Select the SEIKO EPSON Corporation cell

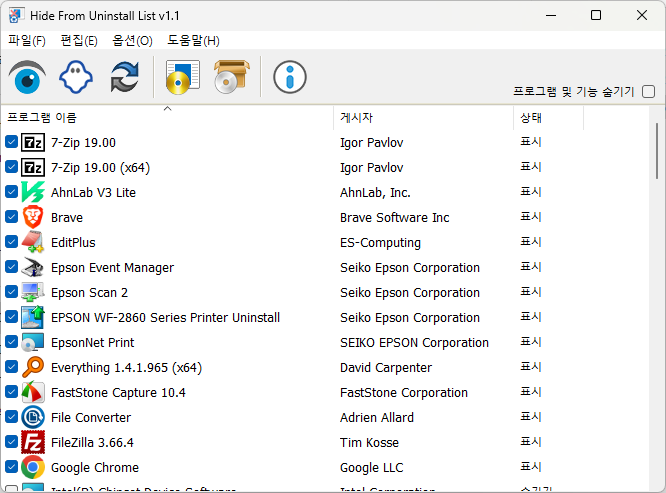(x=414, y=342)
